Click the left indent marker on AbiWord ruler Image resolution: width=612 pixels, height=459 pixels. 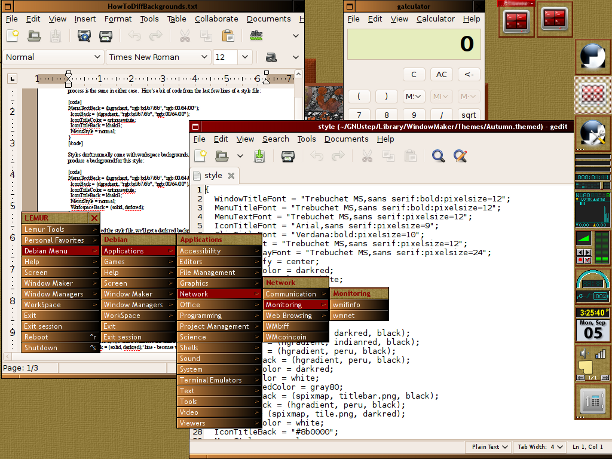pos(68,79)
